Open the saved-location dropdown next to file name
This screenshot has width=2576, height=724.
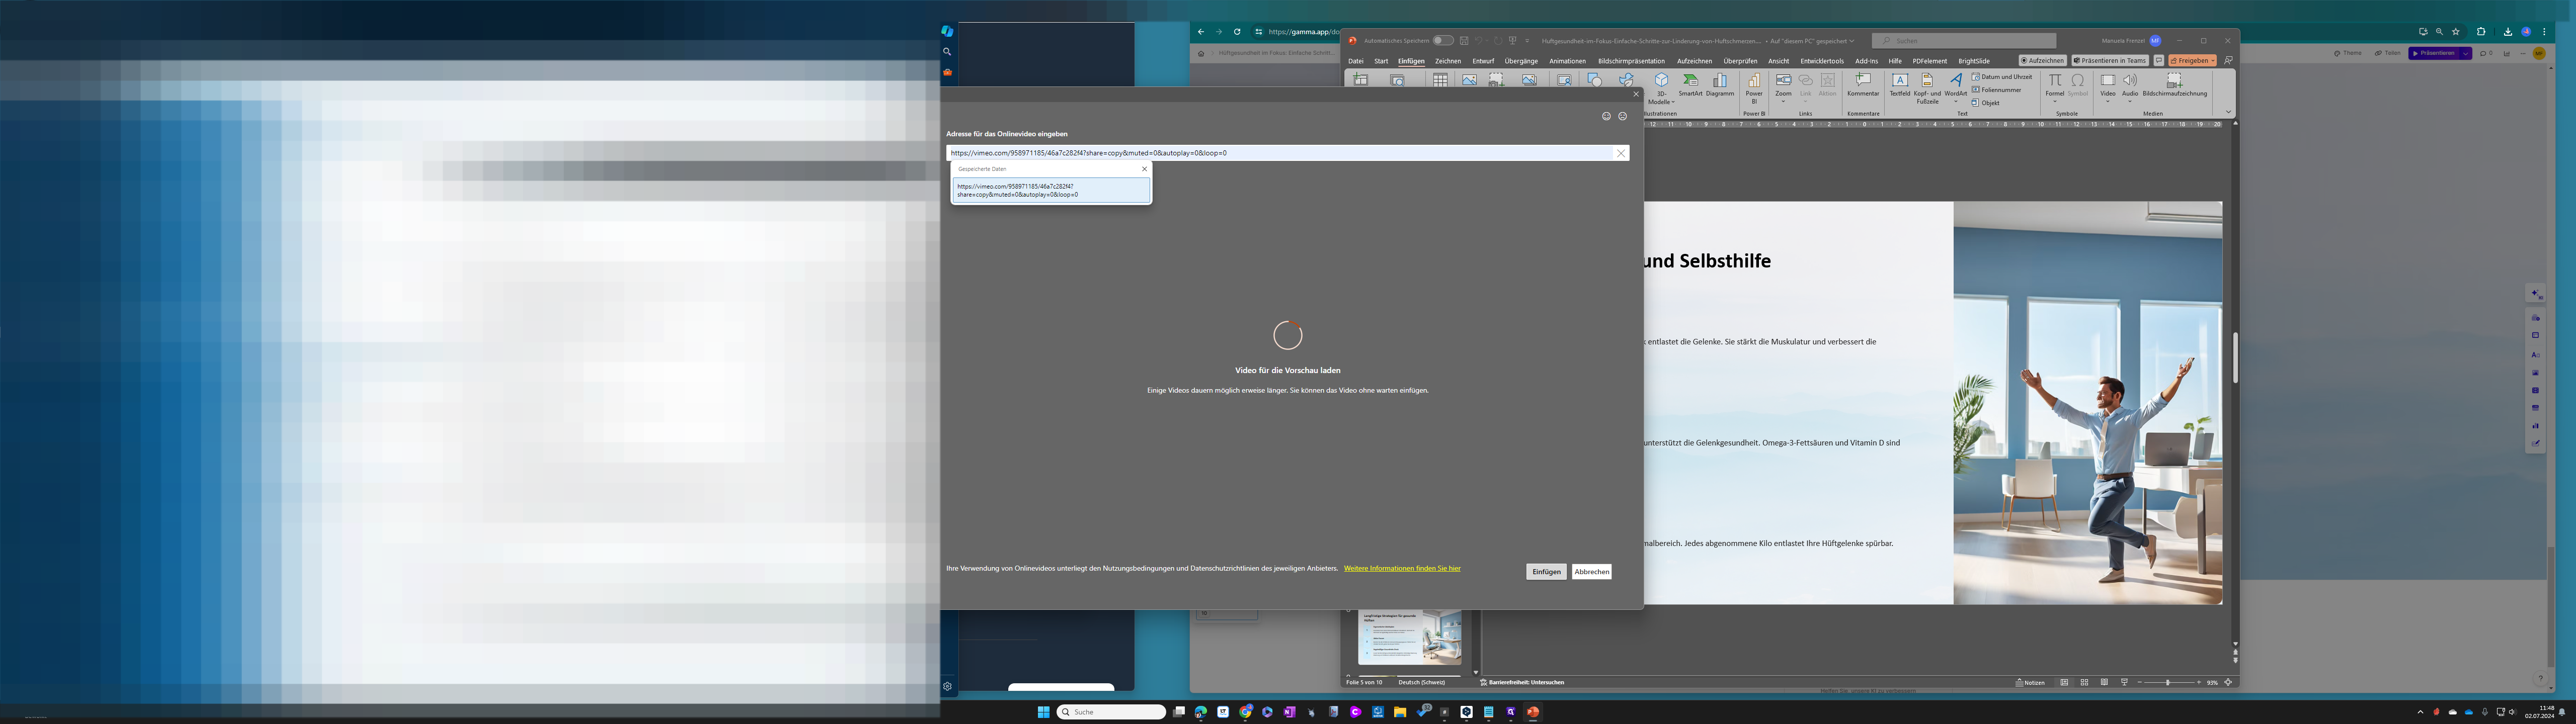click(x=1851, y=41)
